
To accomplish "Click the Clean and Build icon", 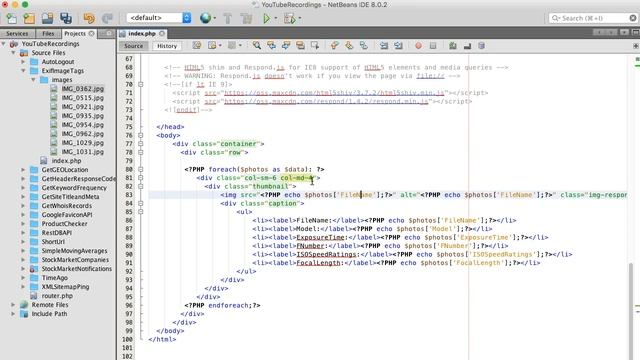I will [x=246, y=18].
